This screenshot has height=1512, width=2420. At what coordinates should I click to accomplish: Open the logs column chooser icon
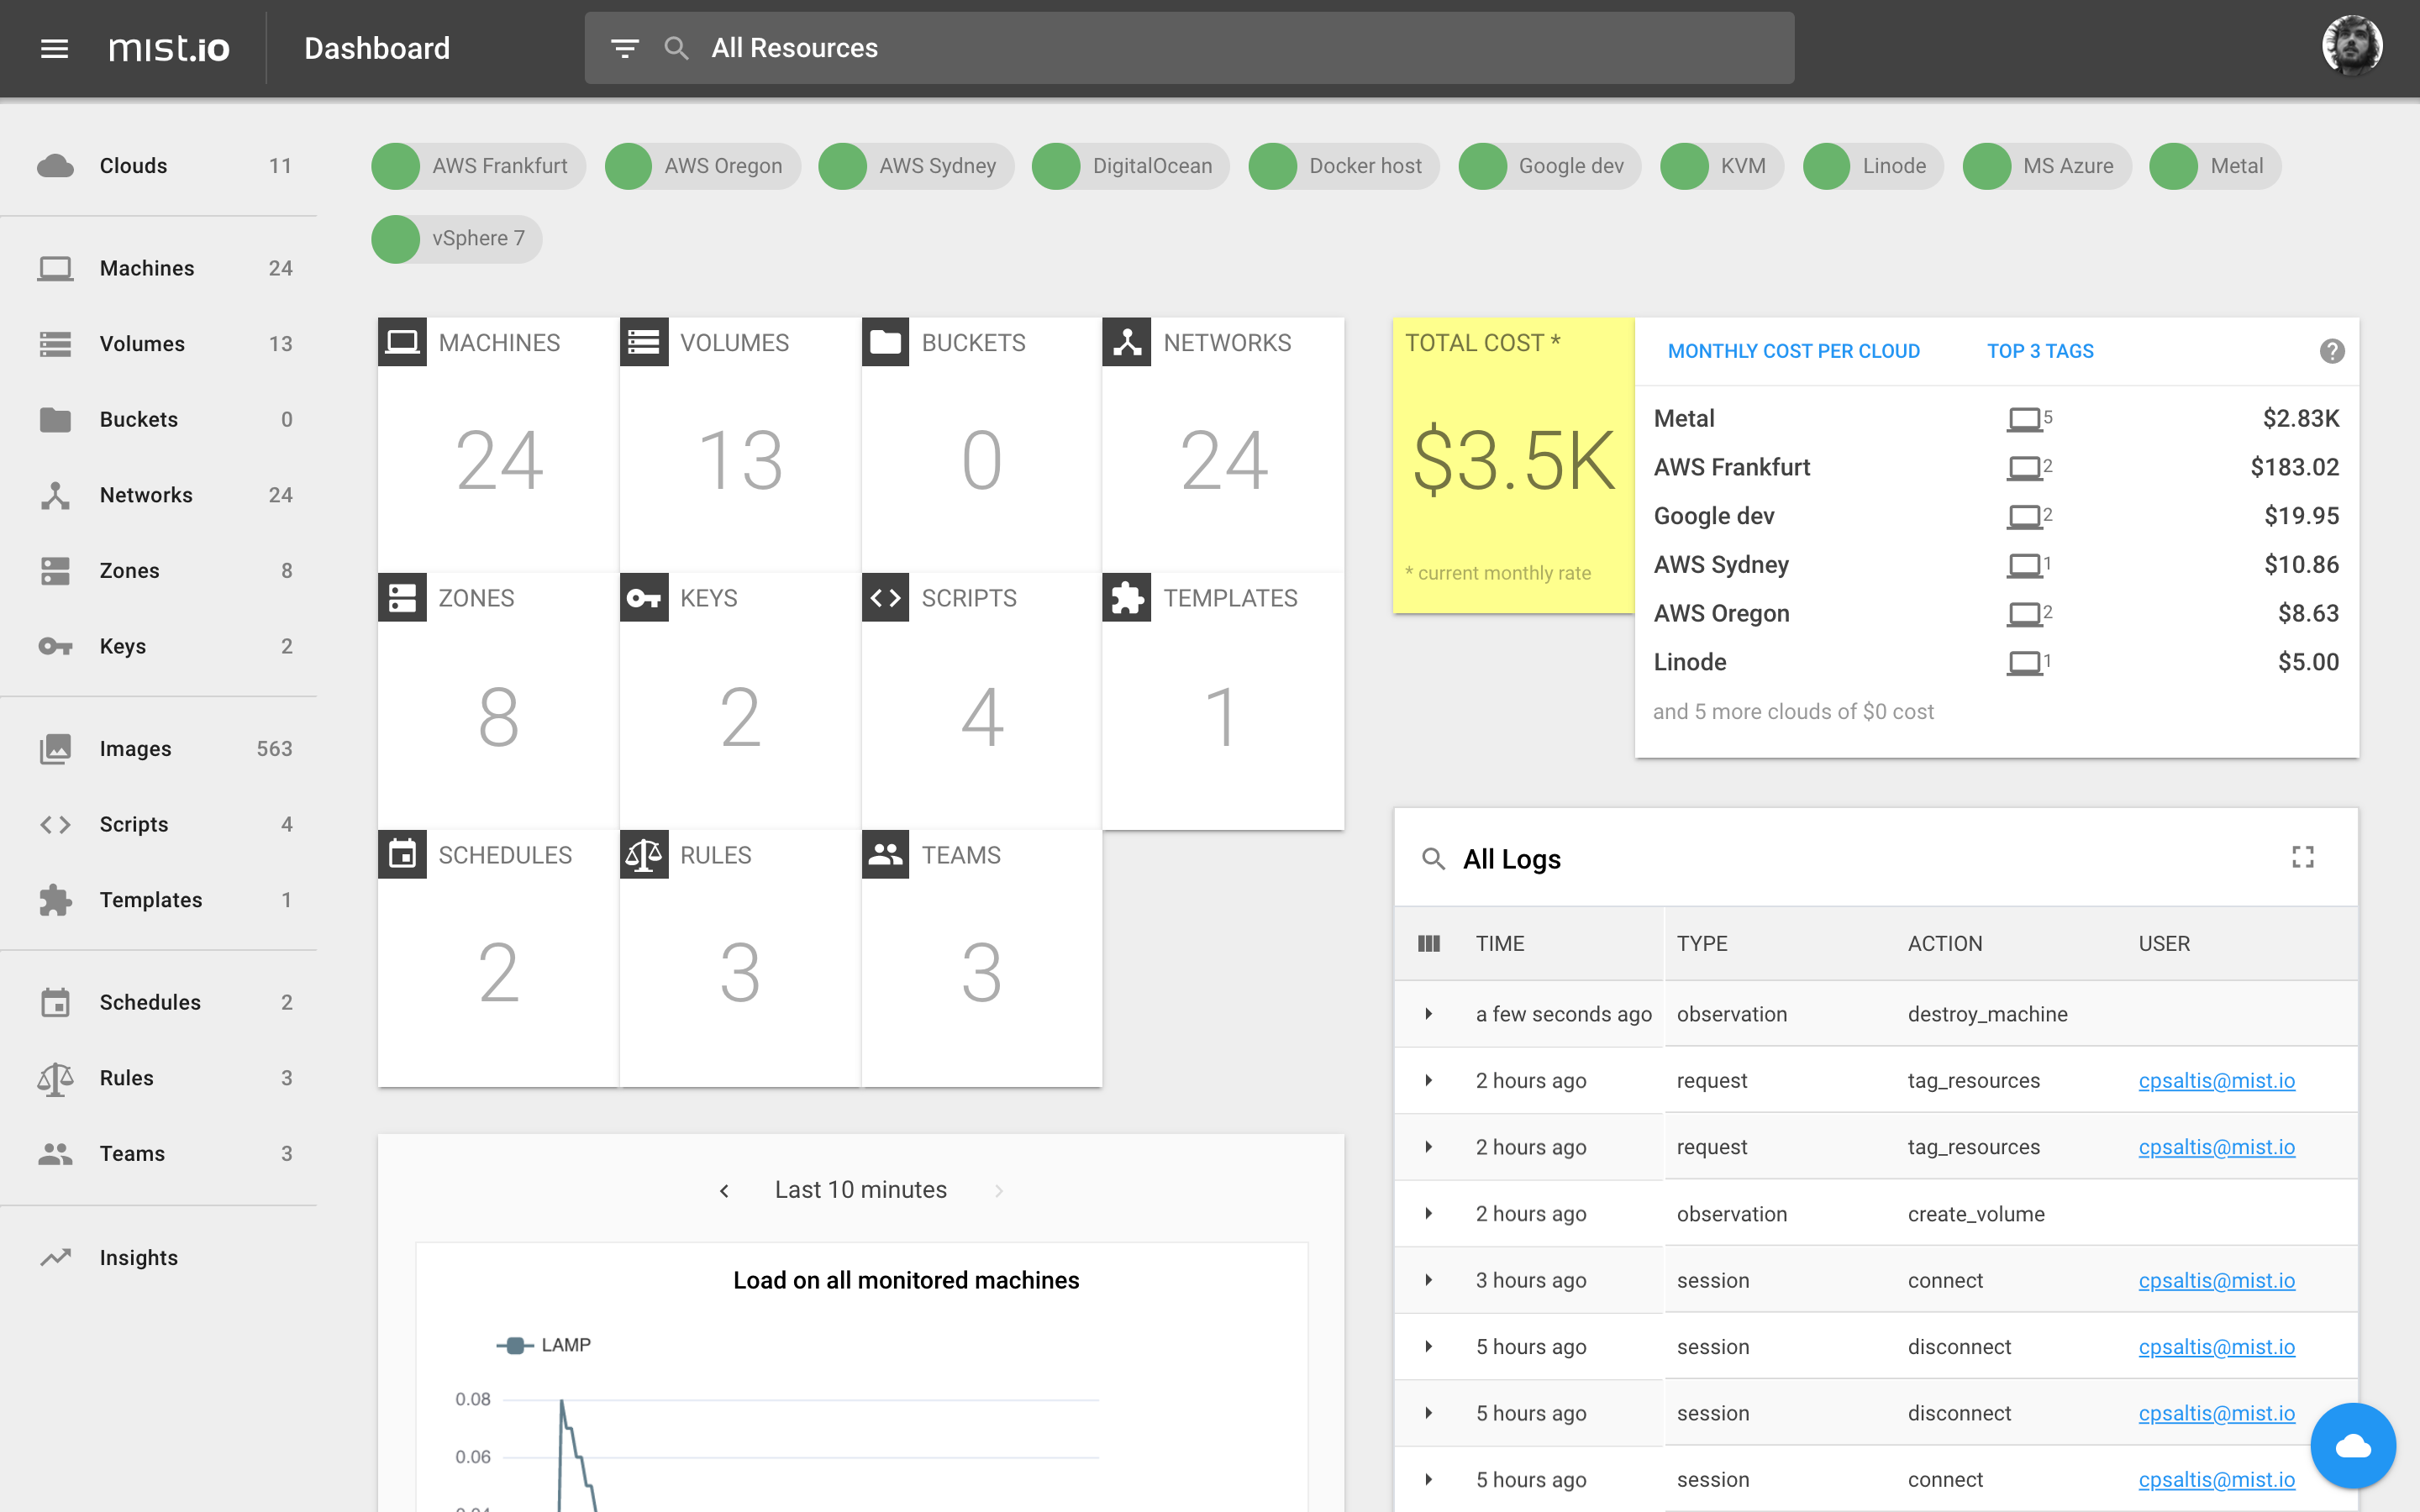click(1429, 943)
